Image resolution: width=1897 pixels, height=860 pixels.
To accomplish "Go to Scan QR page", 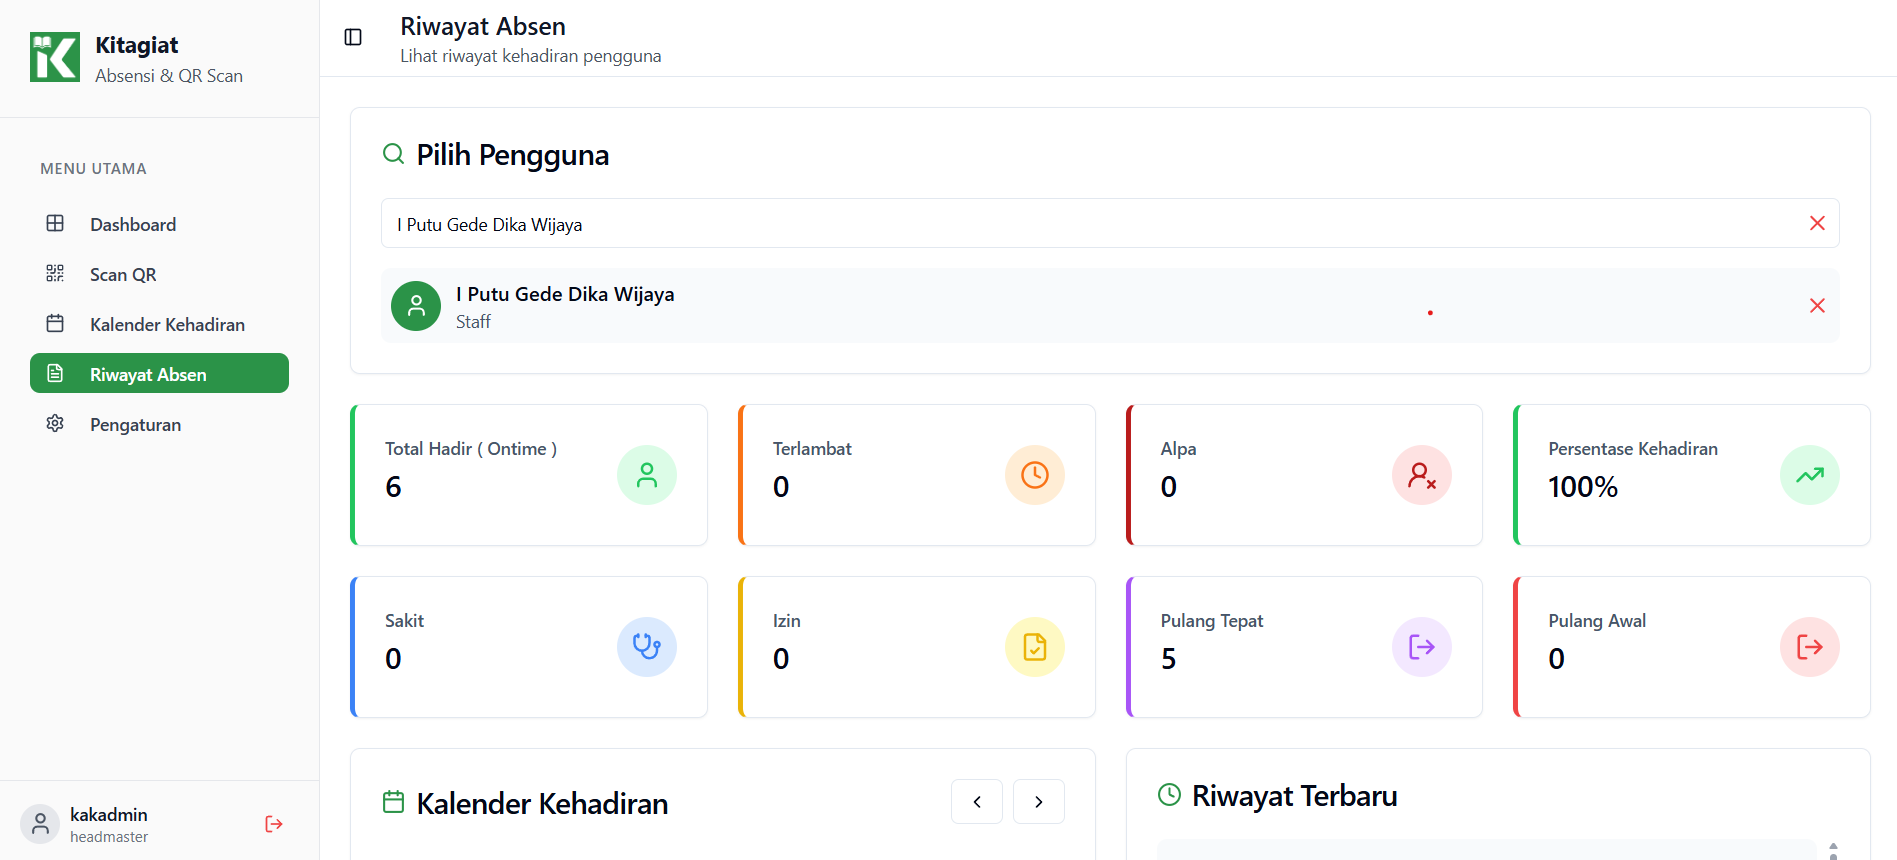I will point(159,274).
